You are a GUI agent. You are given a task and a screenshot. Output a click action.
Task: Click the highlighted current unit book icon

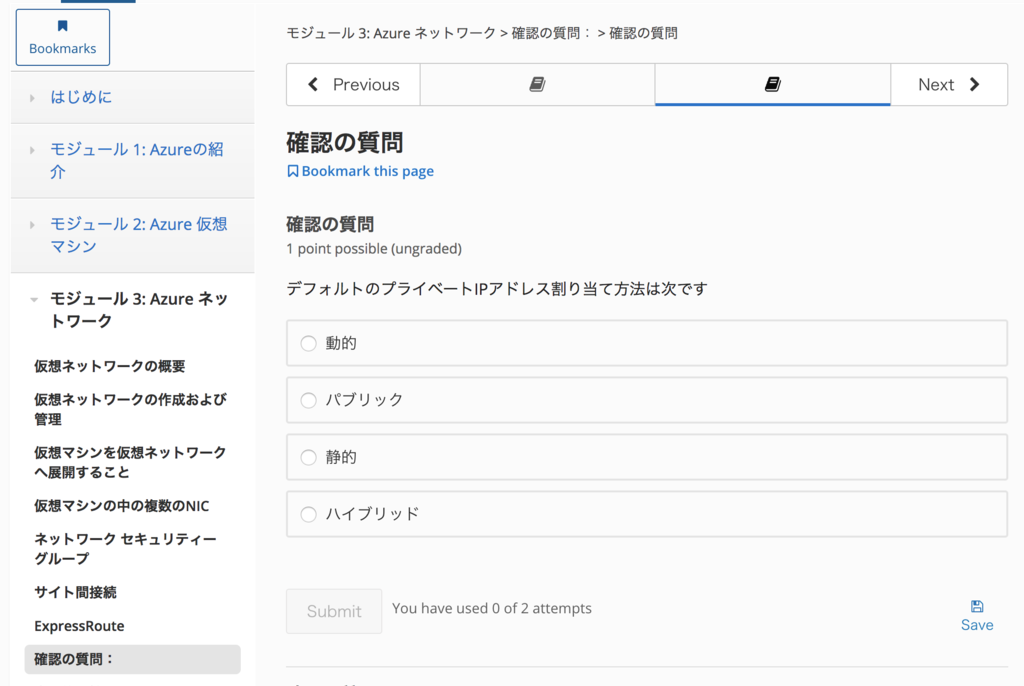coord(772,84)
